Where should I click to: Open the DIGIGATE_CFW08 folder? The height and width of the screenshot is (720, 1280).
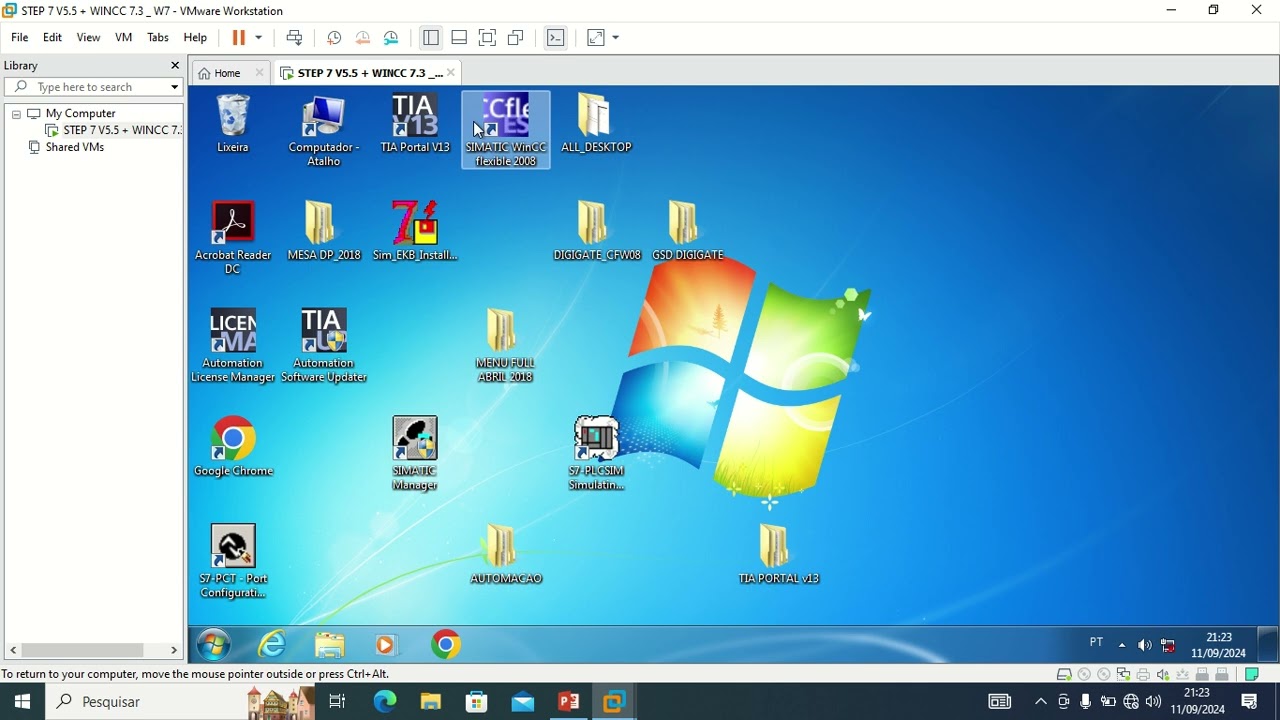click(x=597, y=231)
